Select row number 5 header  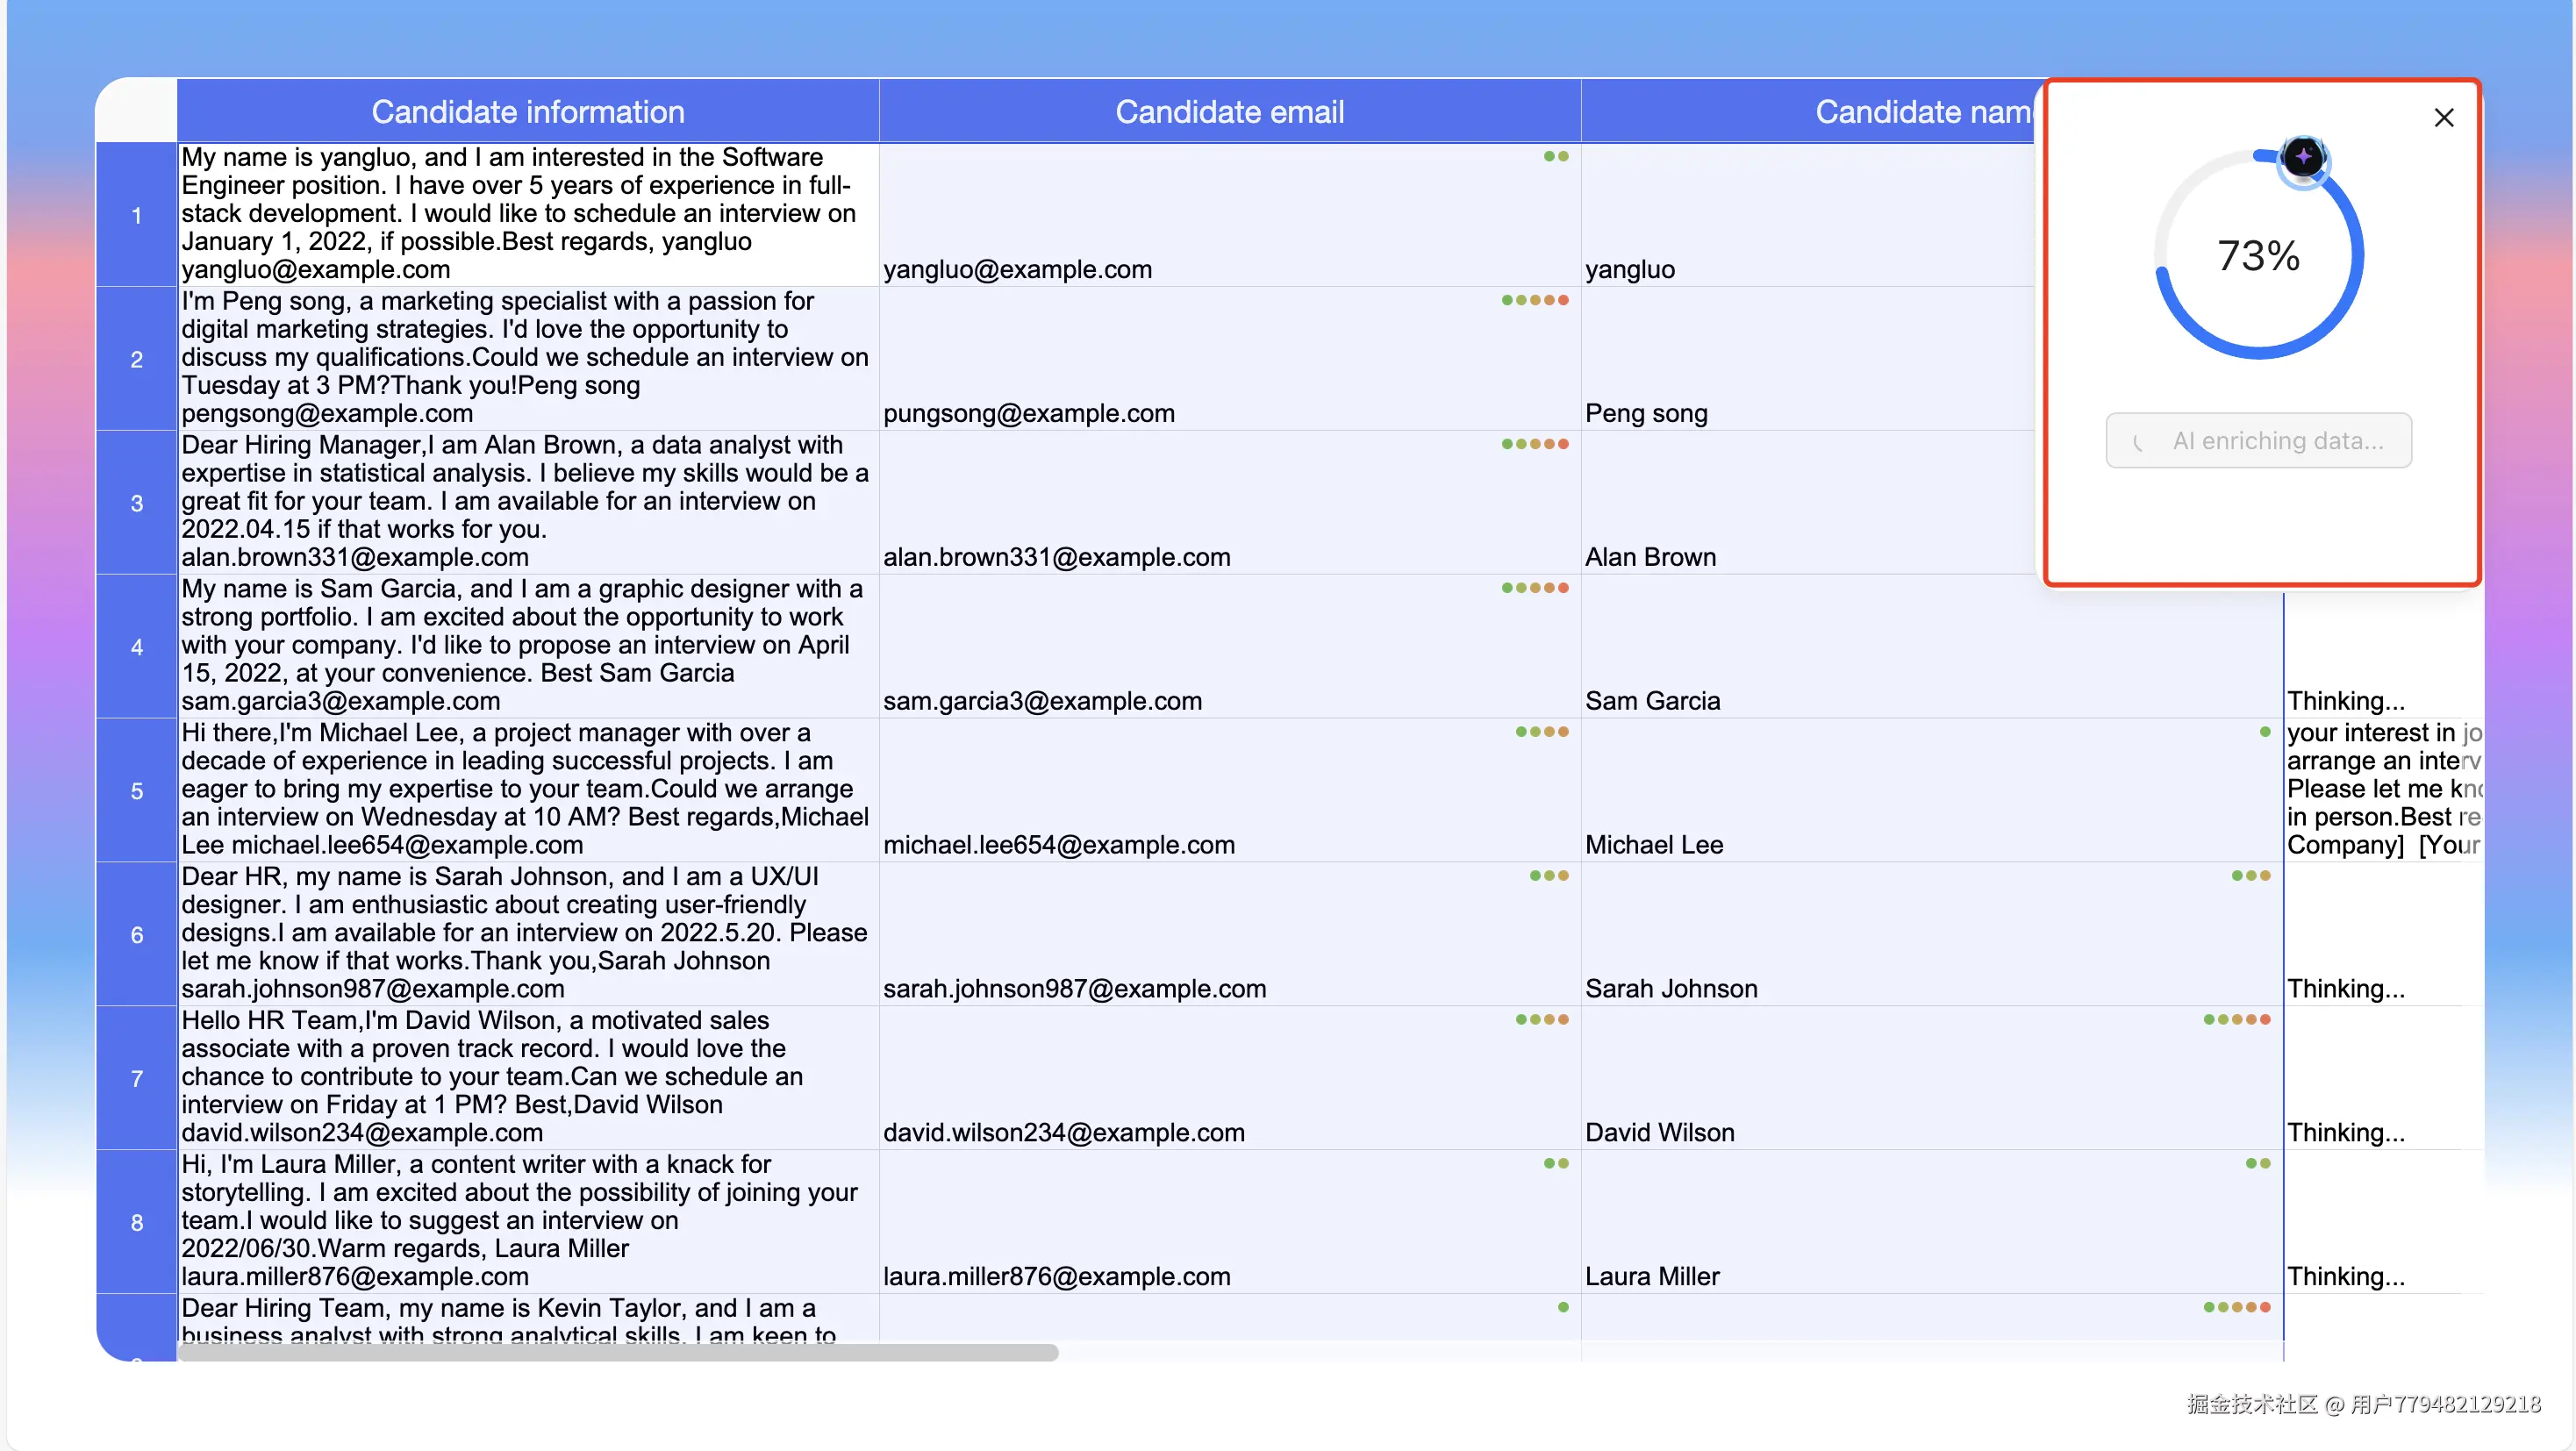(136, 791)
